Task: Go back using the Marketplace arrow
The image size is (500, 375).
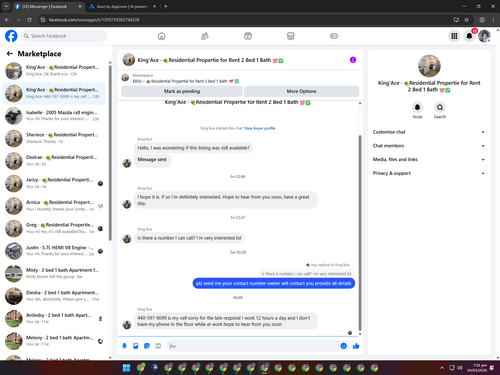Action: click(x=10, y=54)
